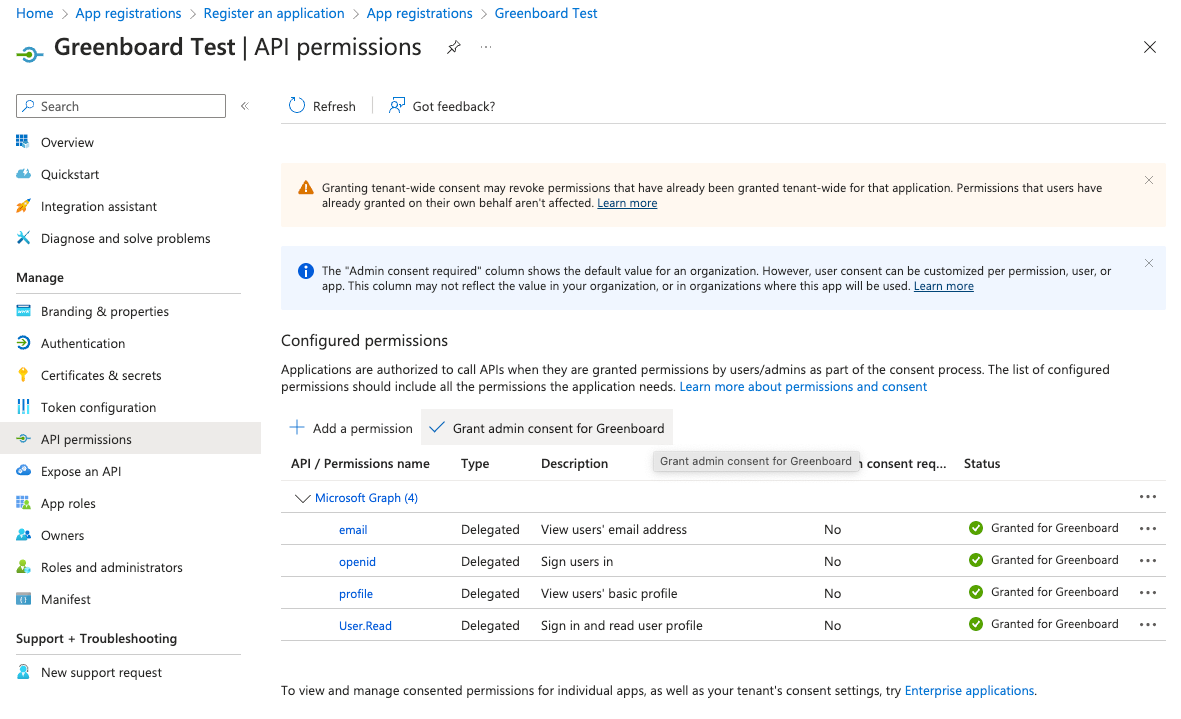
Task: Open more options for profile permission
Action: 1148,593
